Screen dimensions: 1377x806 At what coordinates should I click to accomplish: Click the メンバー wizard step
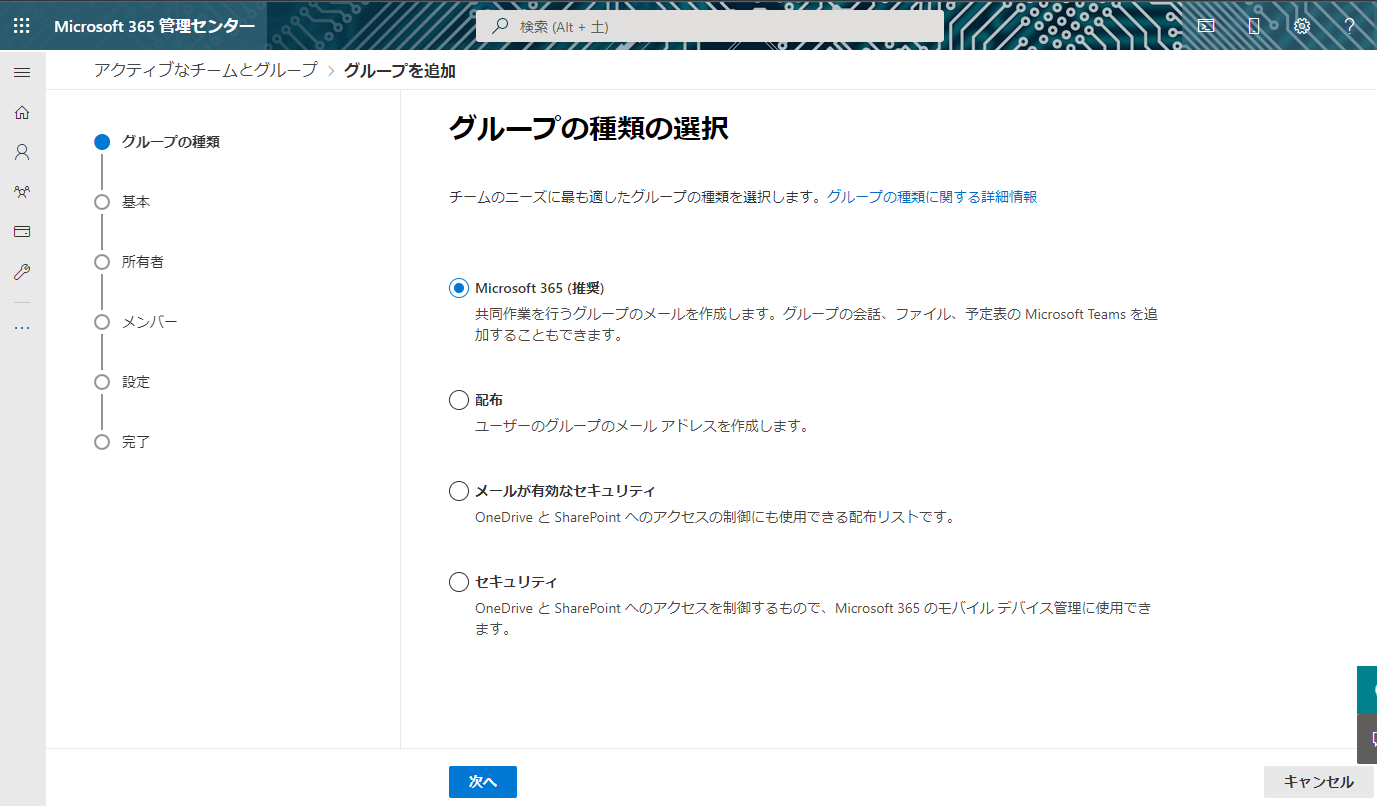pyautogui.click(x=136, y=322)
